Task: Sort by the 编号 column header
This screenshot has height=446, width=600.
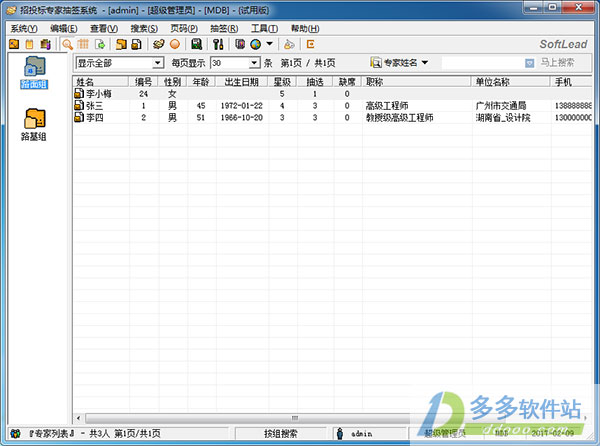Action: click(x=143, y=81)
